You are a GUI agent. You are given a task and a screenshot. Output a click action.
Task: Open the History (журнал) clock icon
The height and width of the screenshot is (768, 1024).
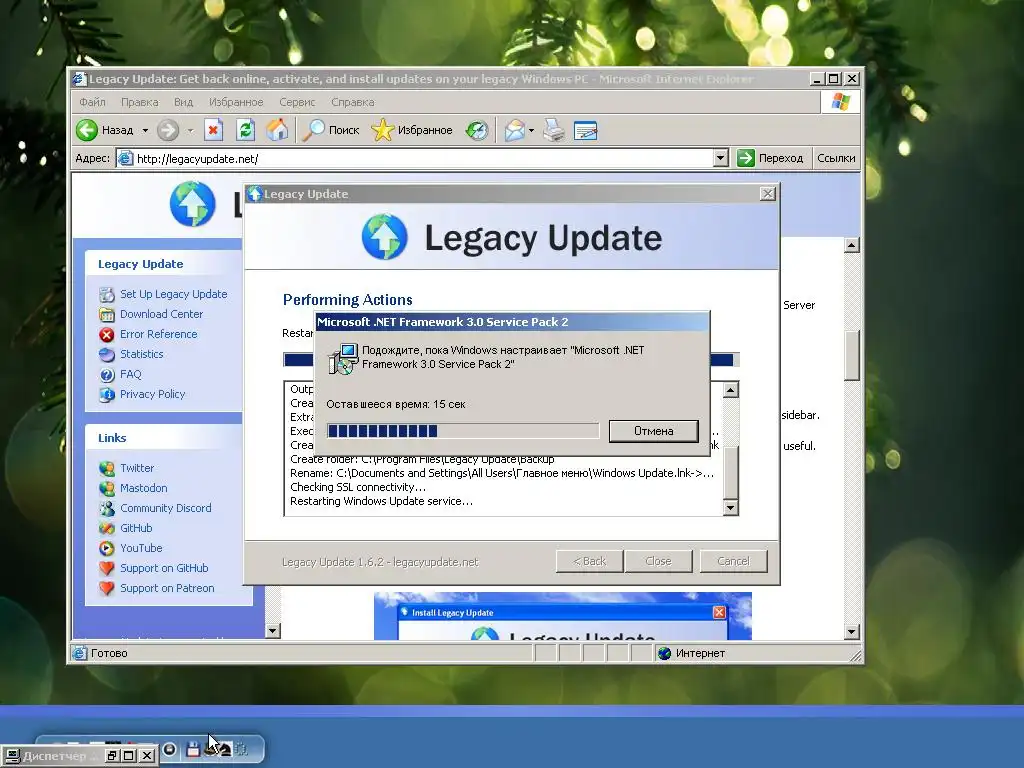point(477,130)
